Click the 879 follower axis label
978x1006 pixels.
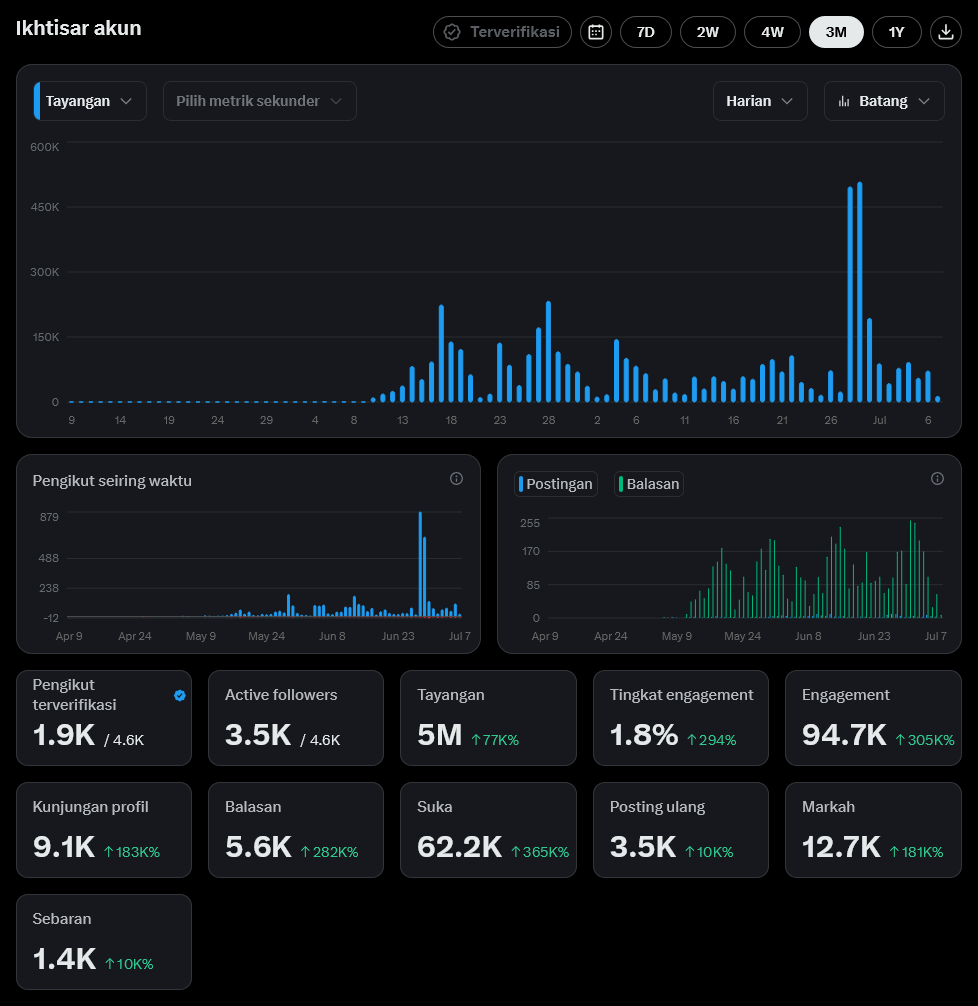tap(49, 517)
